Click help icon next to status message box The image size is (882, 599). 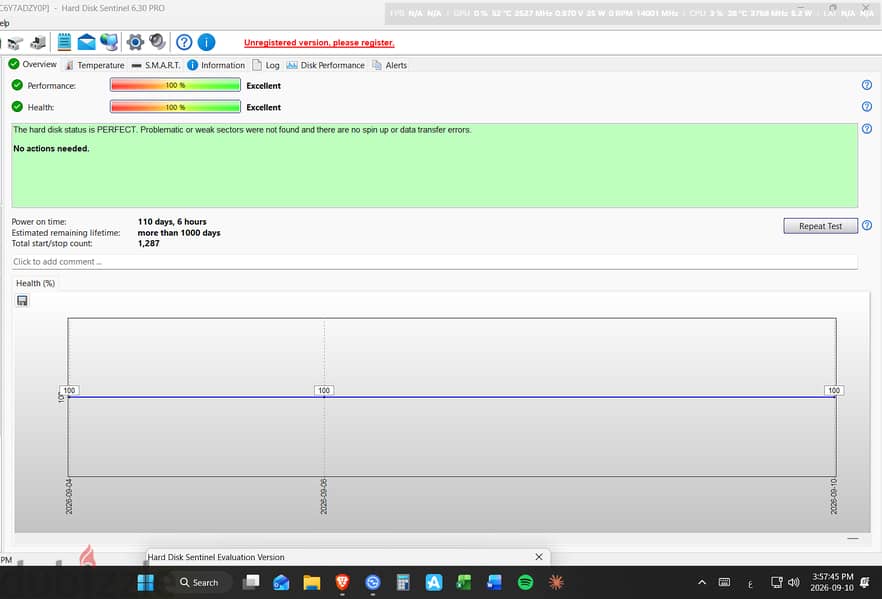click(x=866, y=129)
